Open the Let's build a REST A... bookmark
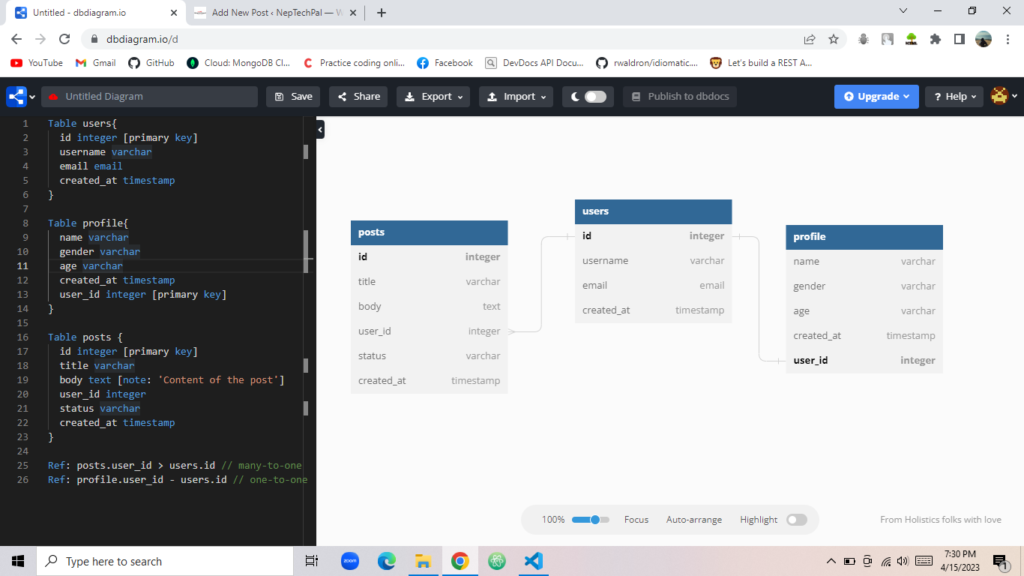 (x=761, y=63)
